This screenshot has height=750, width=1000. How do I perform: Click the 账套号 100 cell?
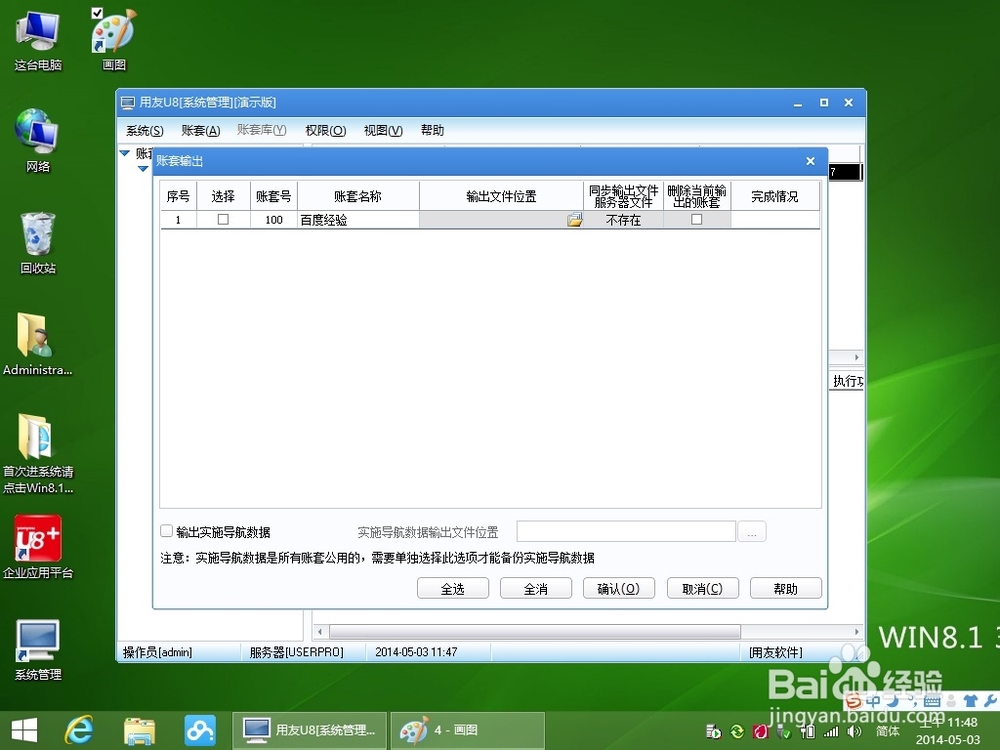point(274,219)
